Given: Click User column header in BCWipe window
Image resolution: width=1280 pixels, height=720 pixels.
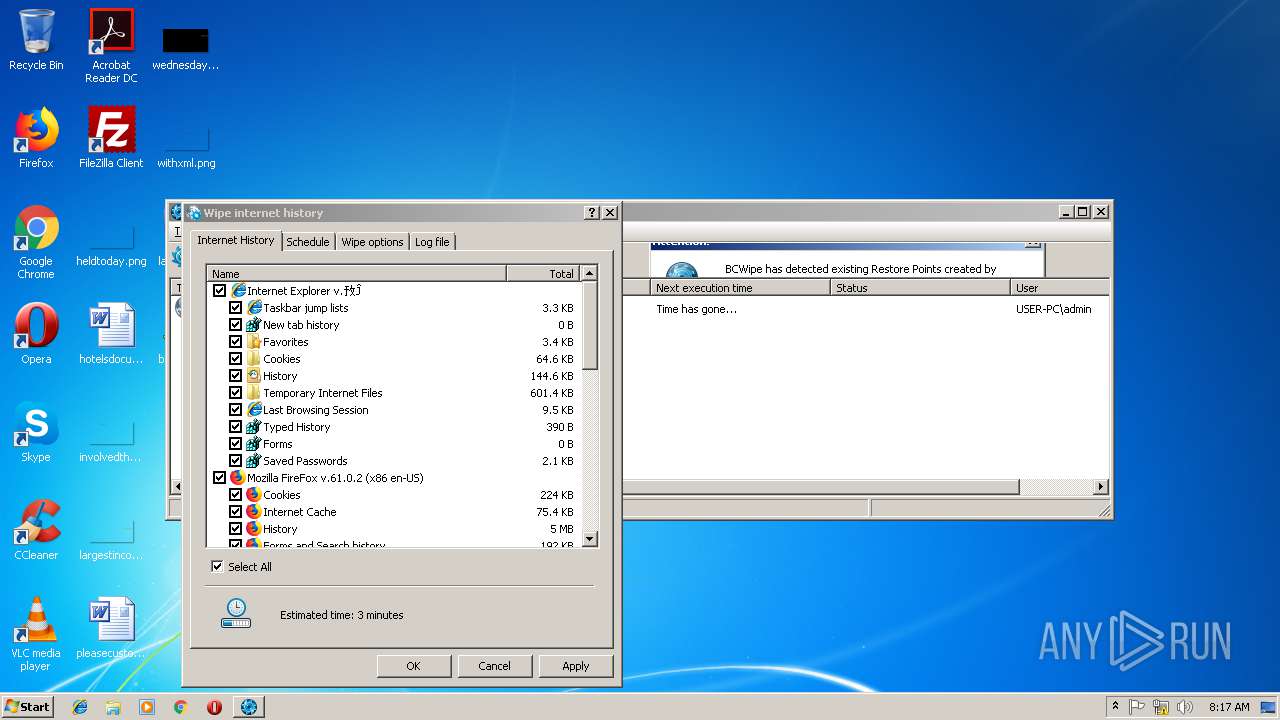Looking at the screenshot, I should (x=1060, y=288).
